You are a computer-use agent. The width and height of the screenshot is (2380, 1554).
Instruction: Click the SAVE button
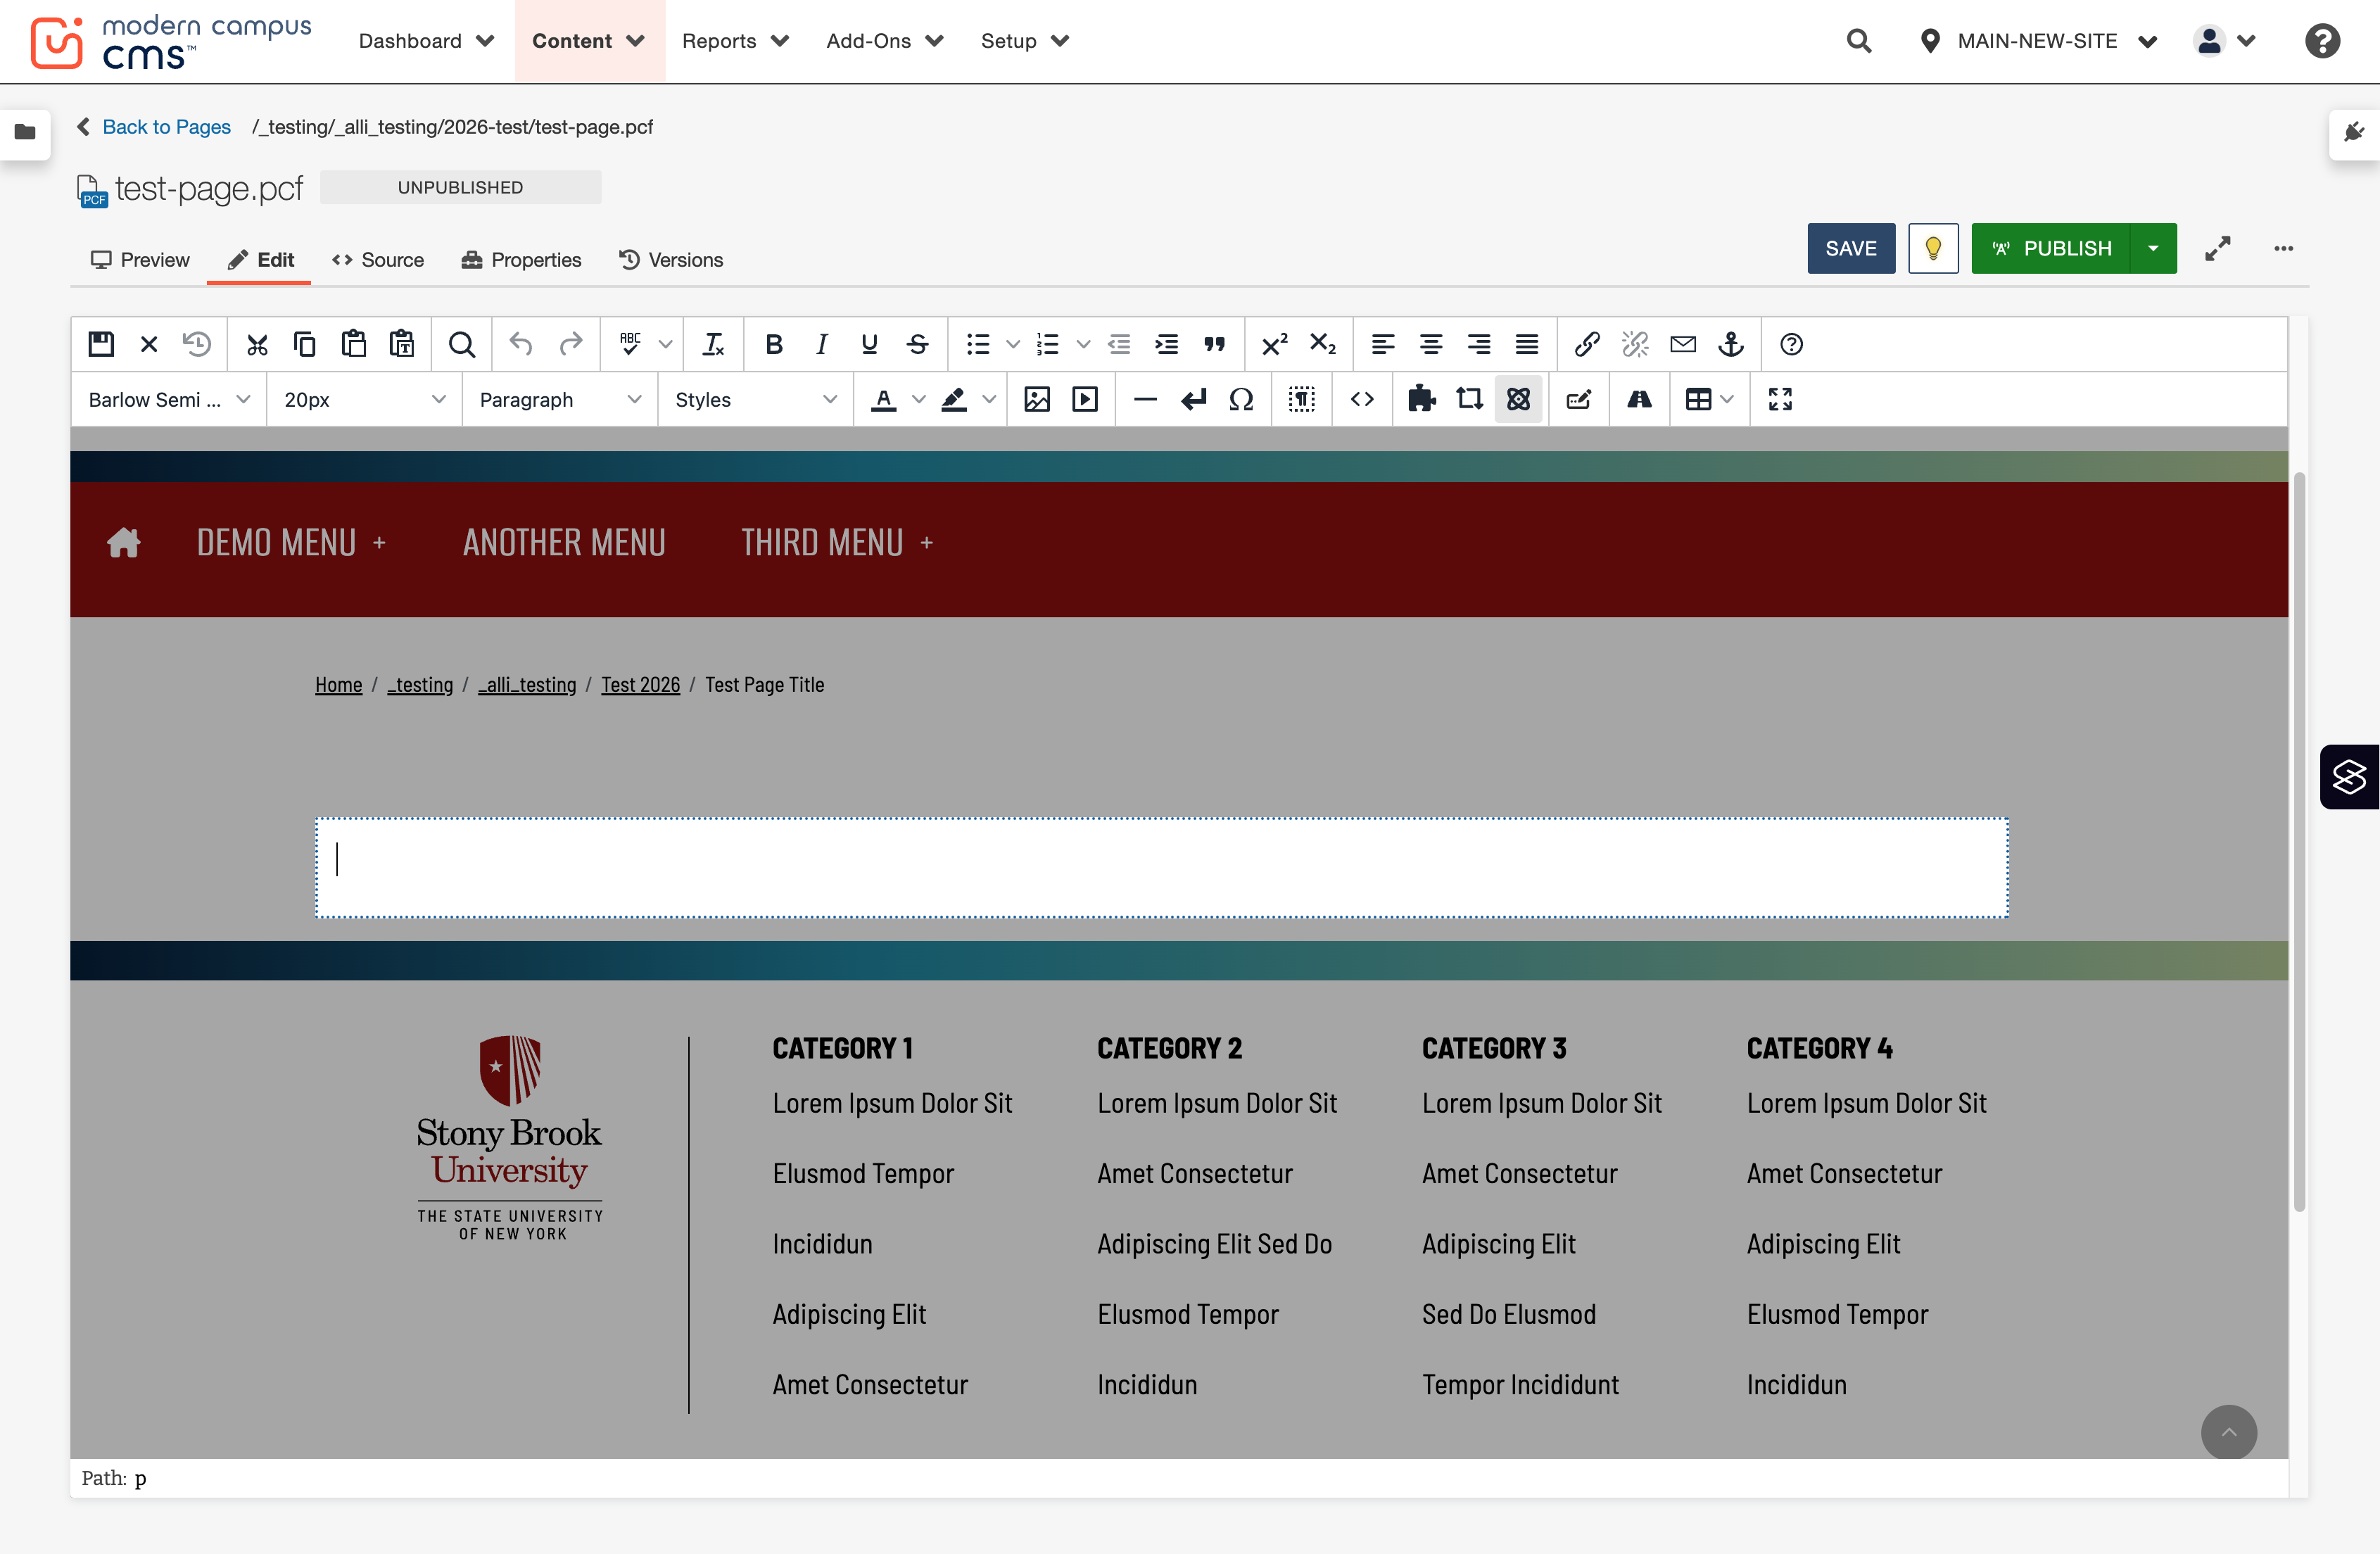tap(1851, 248)
